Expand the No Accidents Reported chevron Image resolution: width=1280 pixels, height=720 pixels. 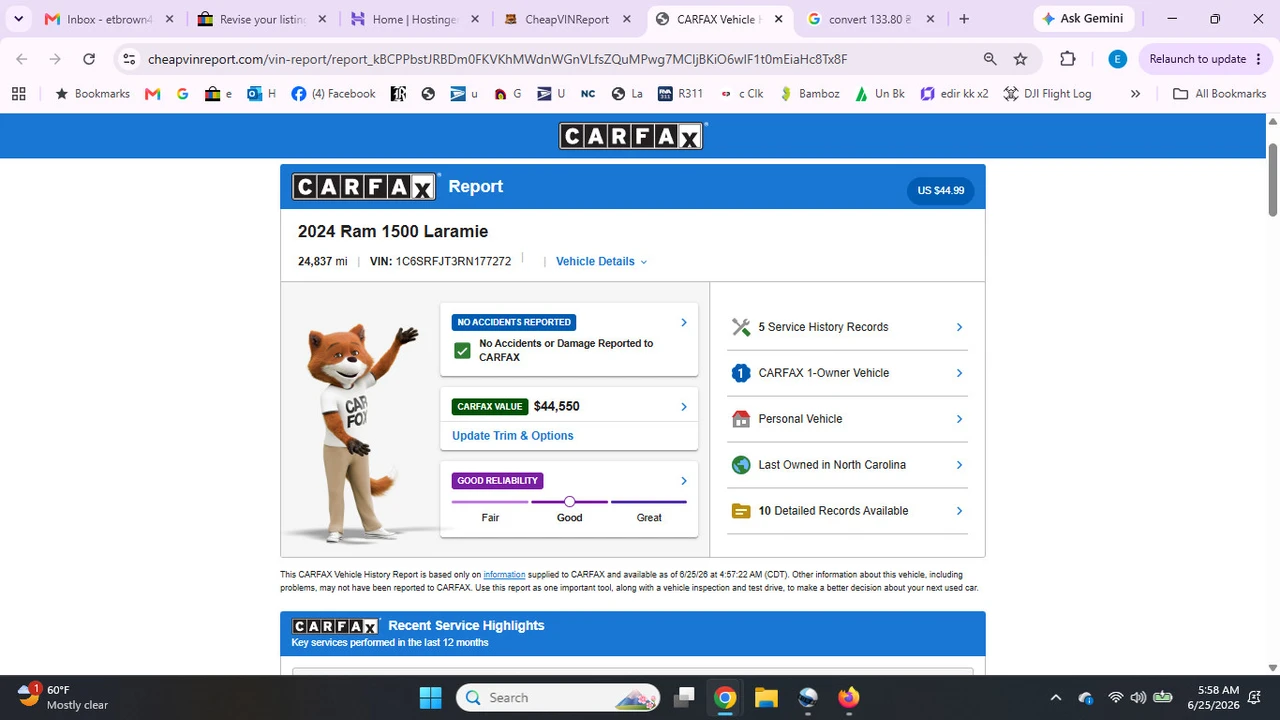pos(684,322)
